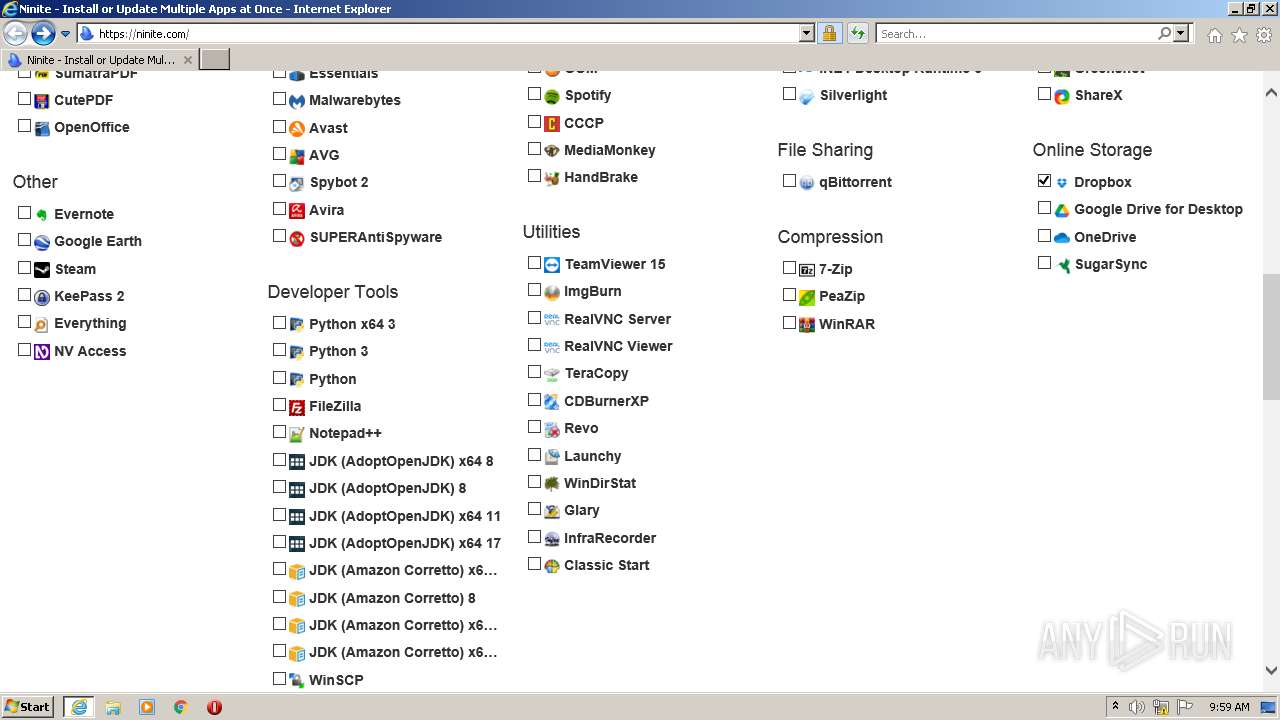Image resolution: width=1280 pixels, height=720 pixels.
Task: Check the MediaMonkey checkbox
Action: tap(534, 149)
